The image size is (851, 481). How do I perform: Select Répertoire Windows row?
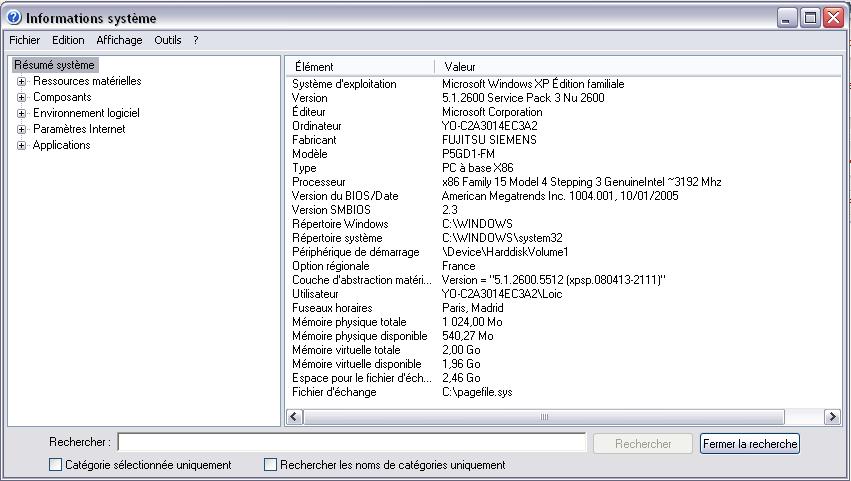point(563,224)
